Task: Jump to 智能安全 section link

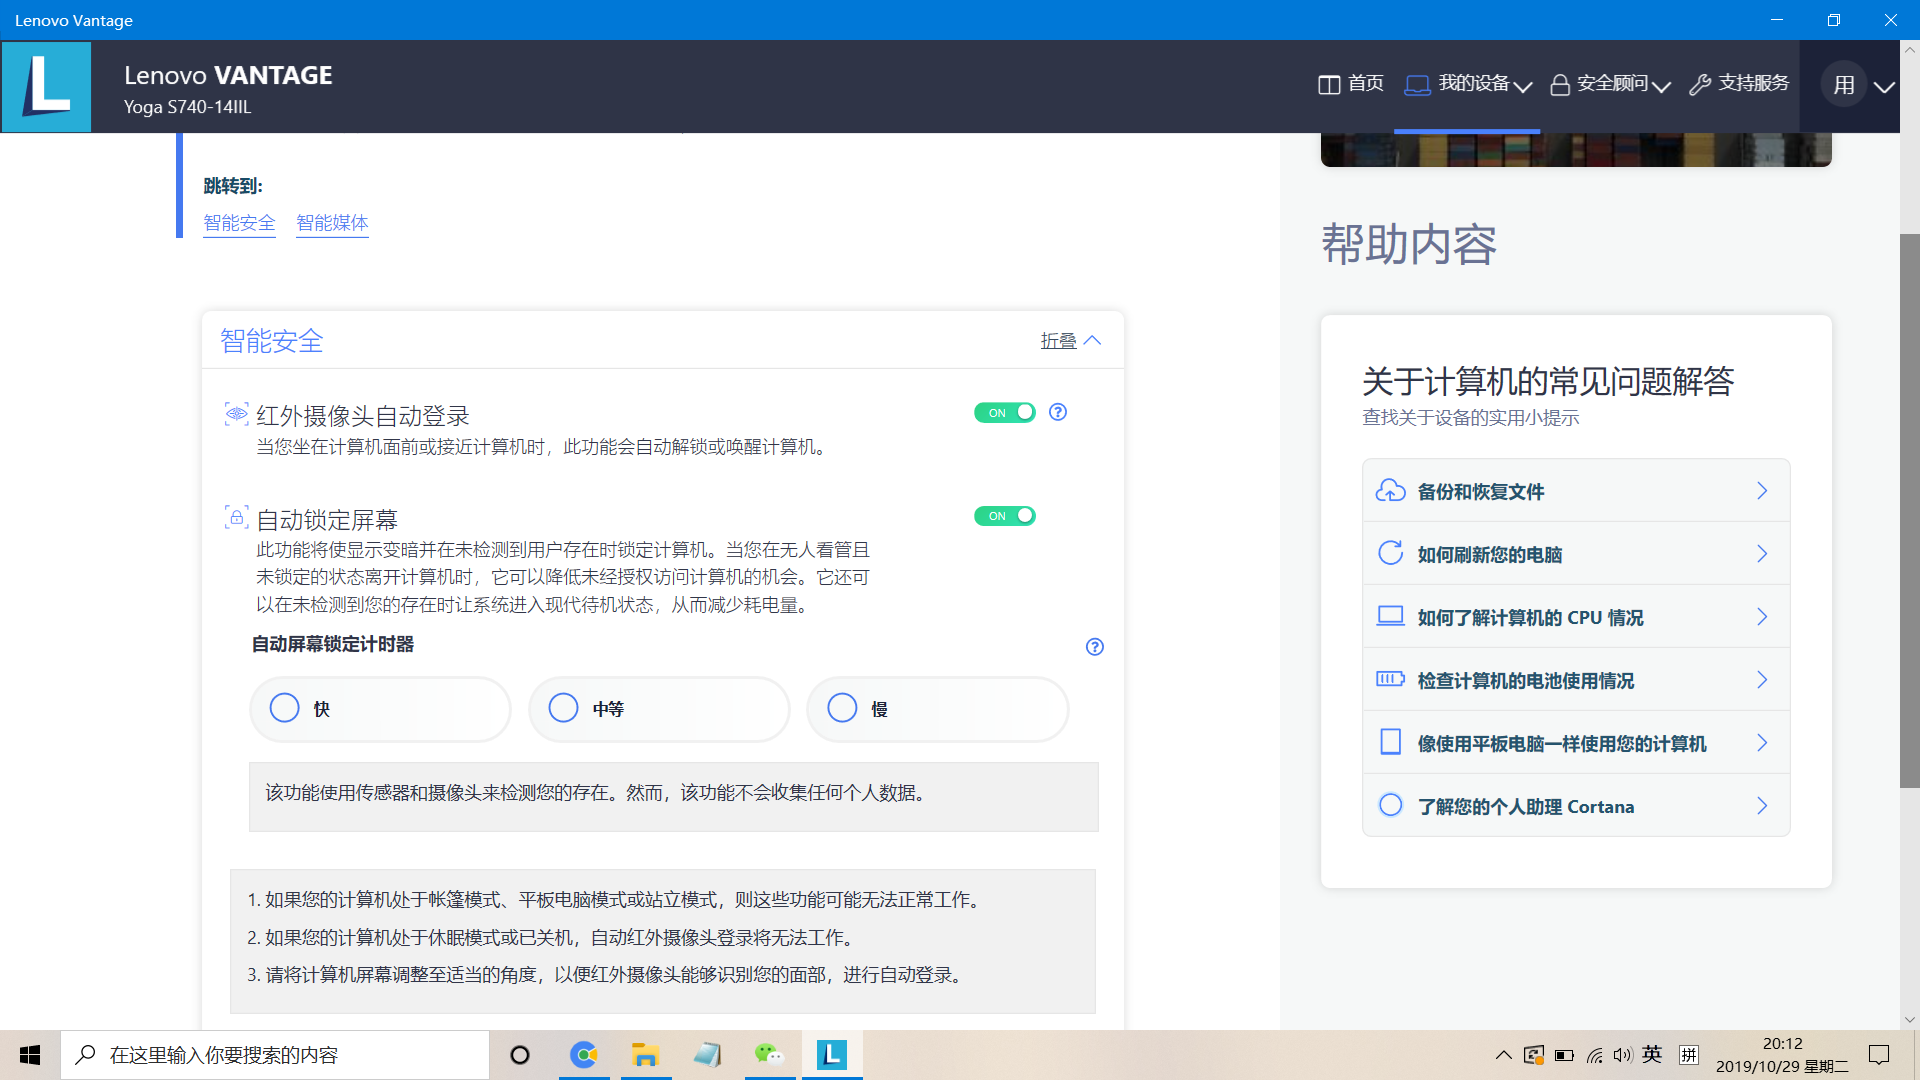Action: click(239, 223)
